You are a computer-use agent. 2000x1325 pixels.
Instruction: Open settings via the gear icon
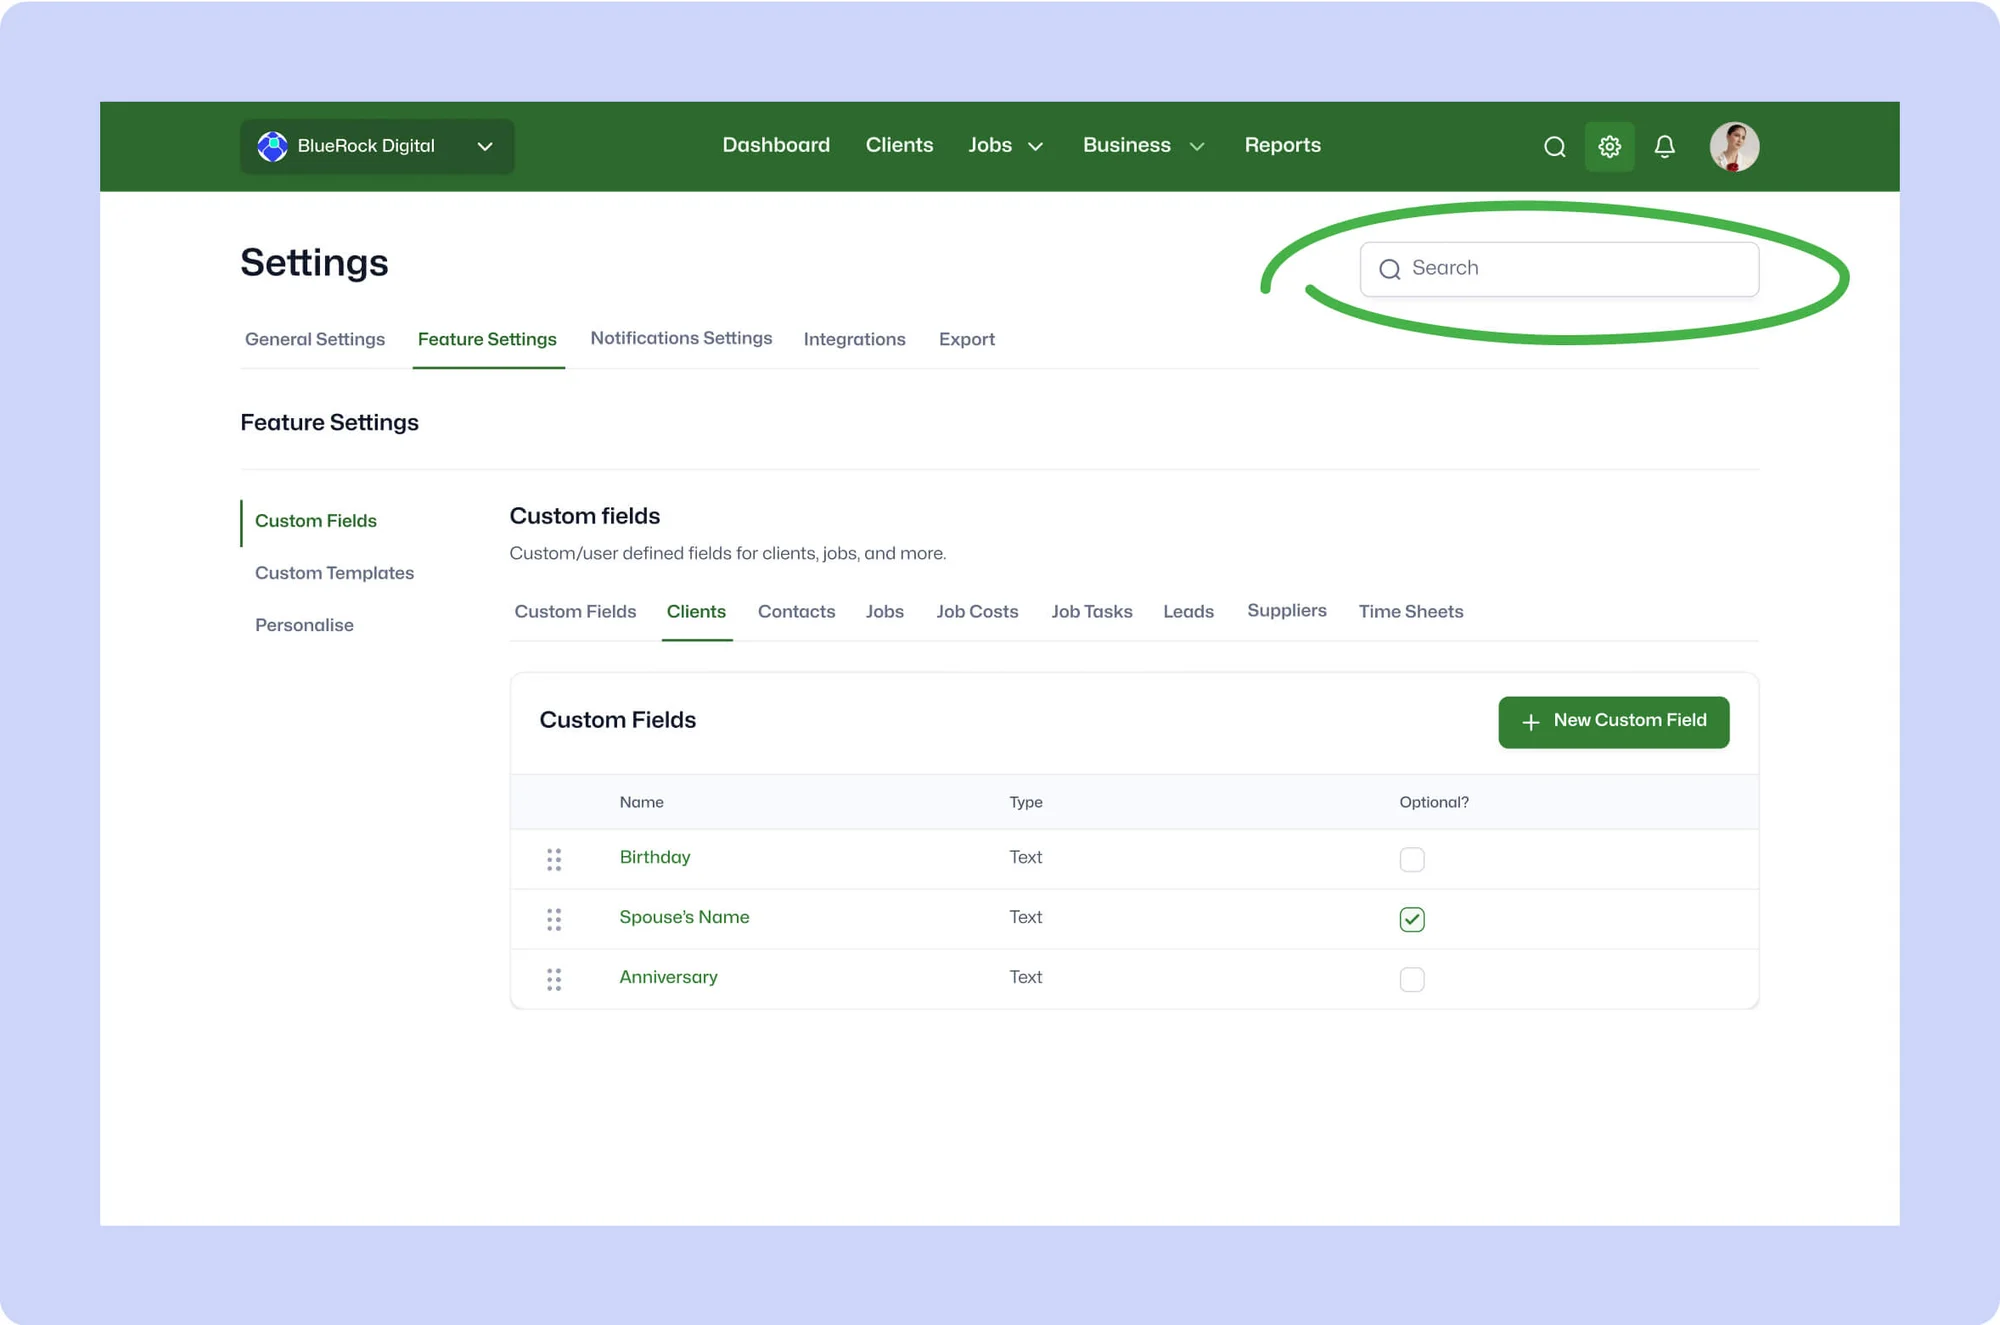point(1609,147)
